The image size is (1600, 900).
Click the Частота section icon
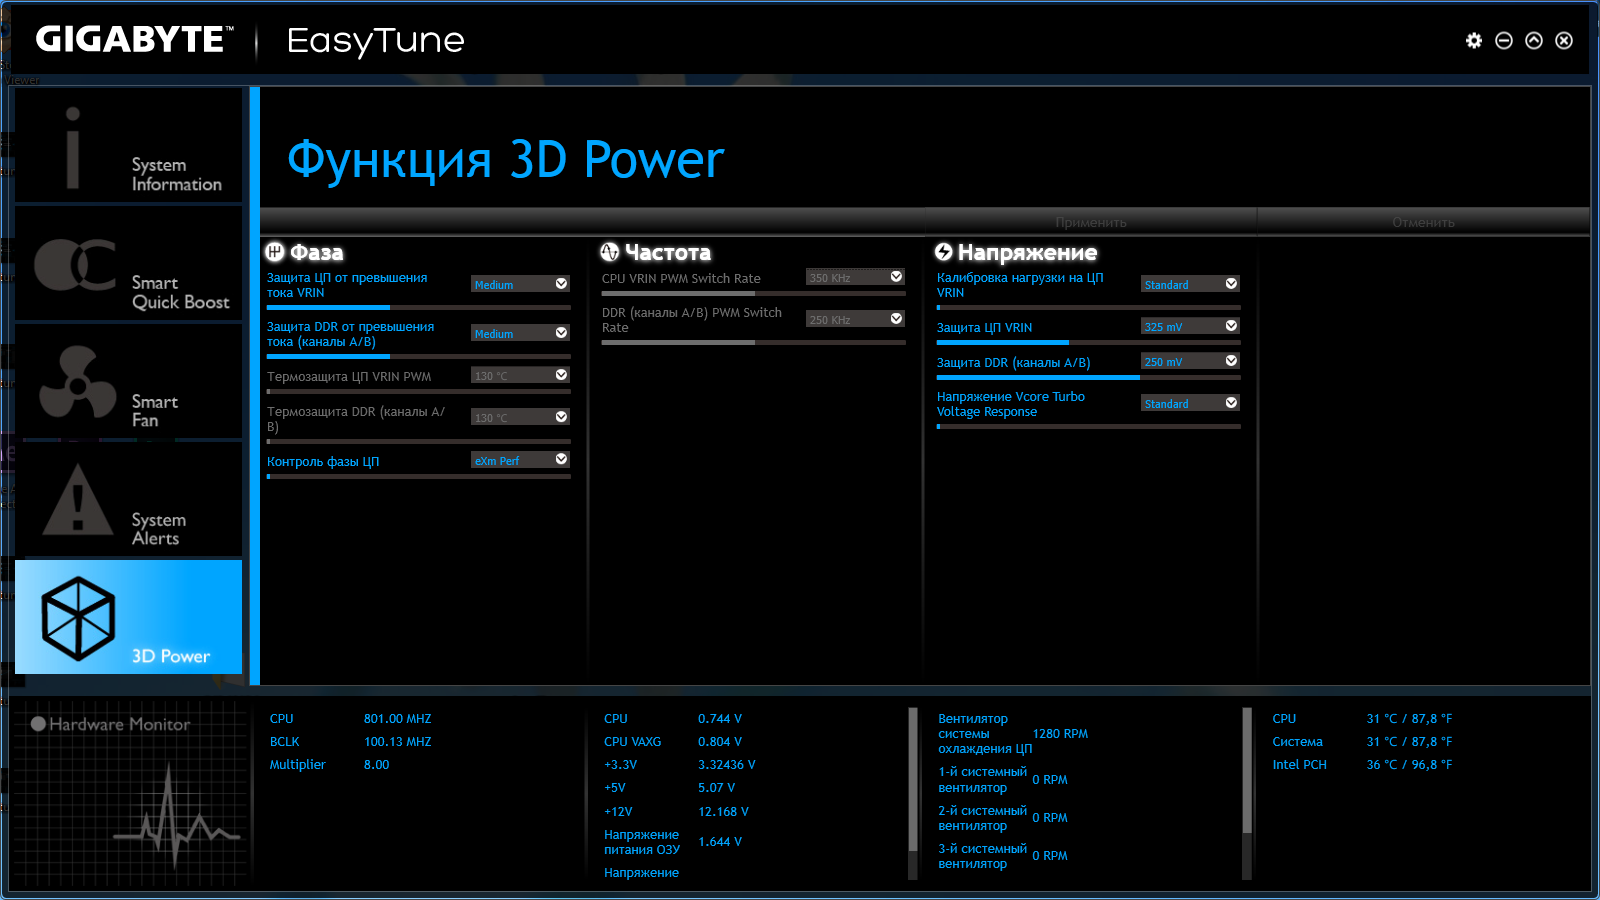tap(610, 252)
